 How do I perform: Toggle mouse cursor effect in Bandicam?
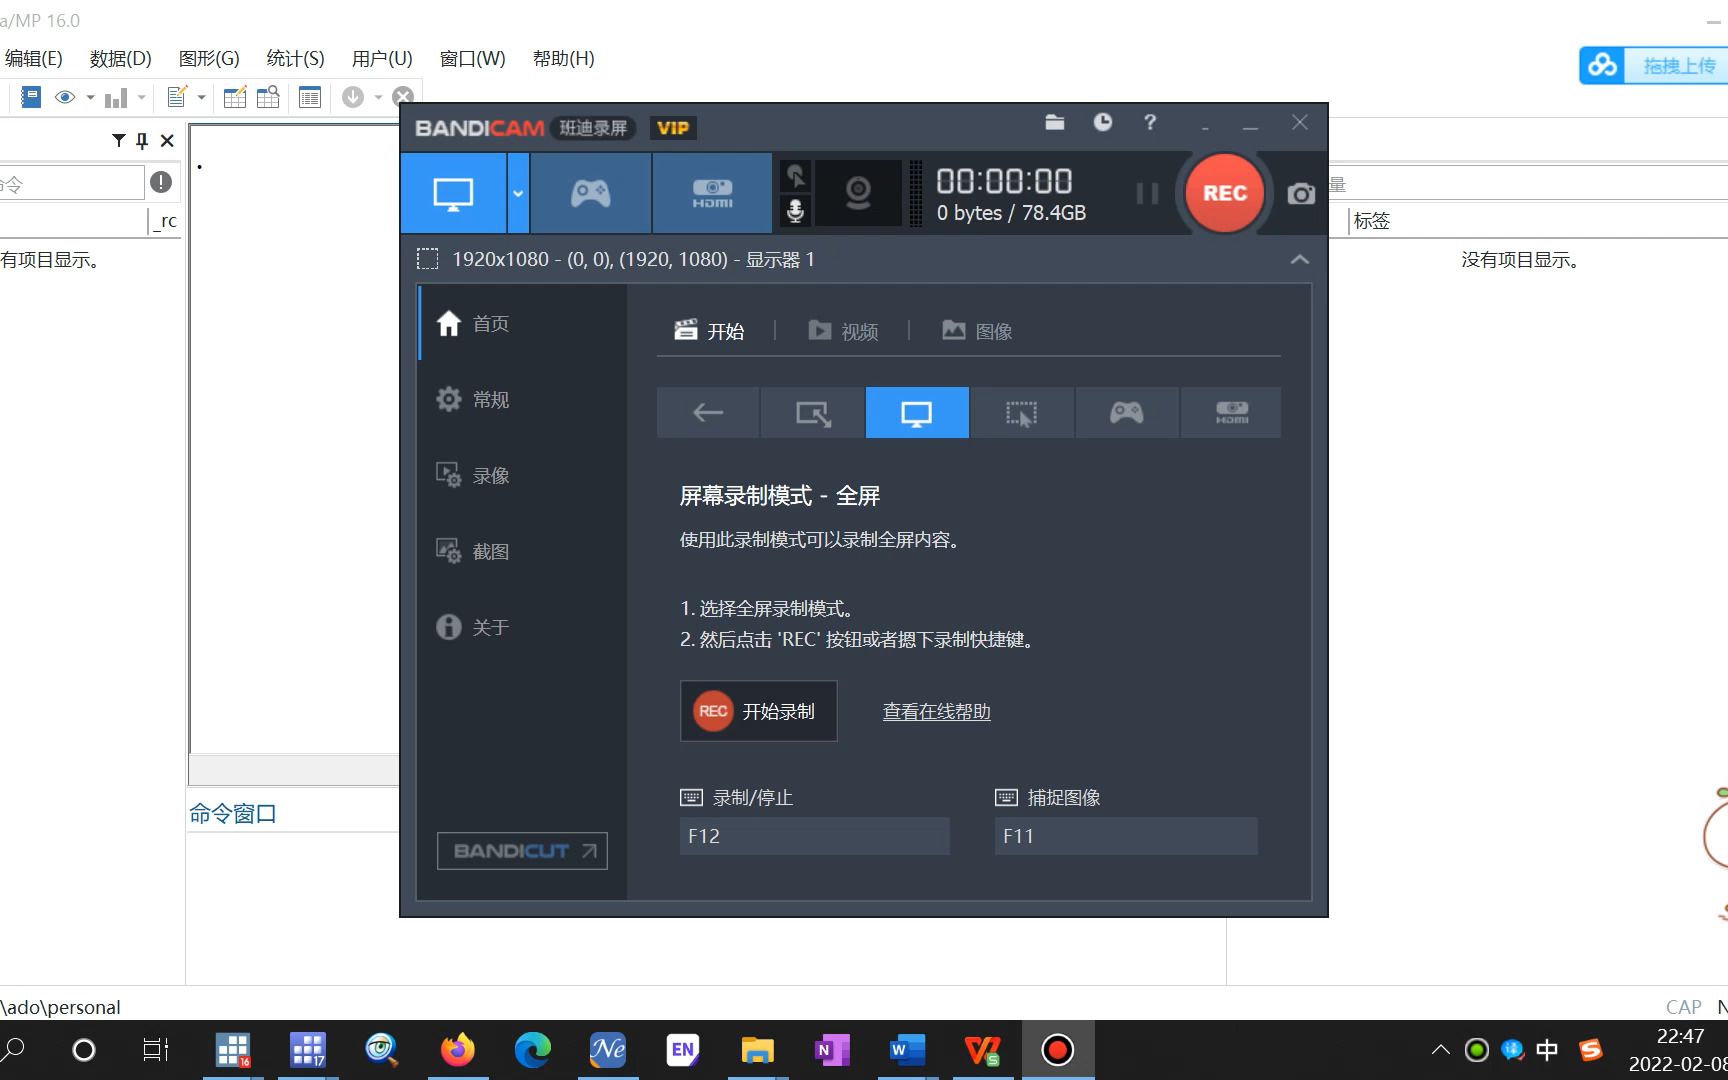tap(795, 176)
